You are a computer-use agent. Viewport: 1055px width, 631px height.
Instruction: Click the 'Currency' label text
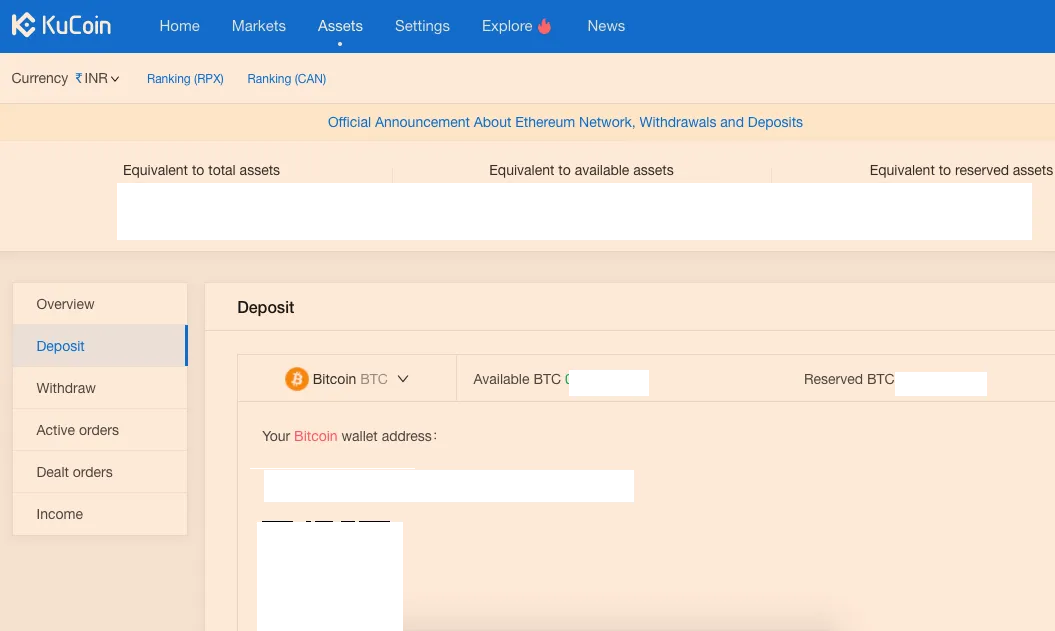(x=40, y=78)
